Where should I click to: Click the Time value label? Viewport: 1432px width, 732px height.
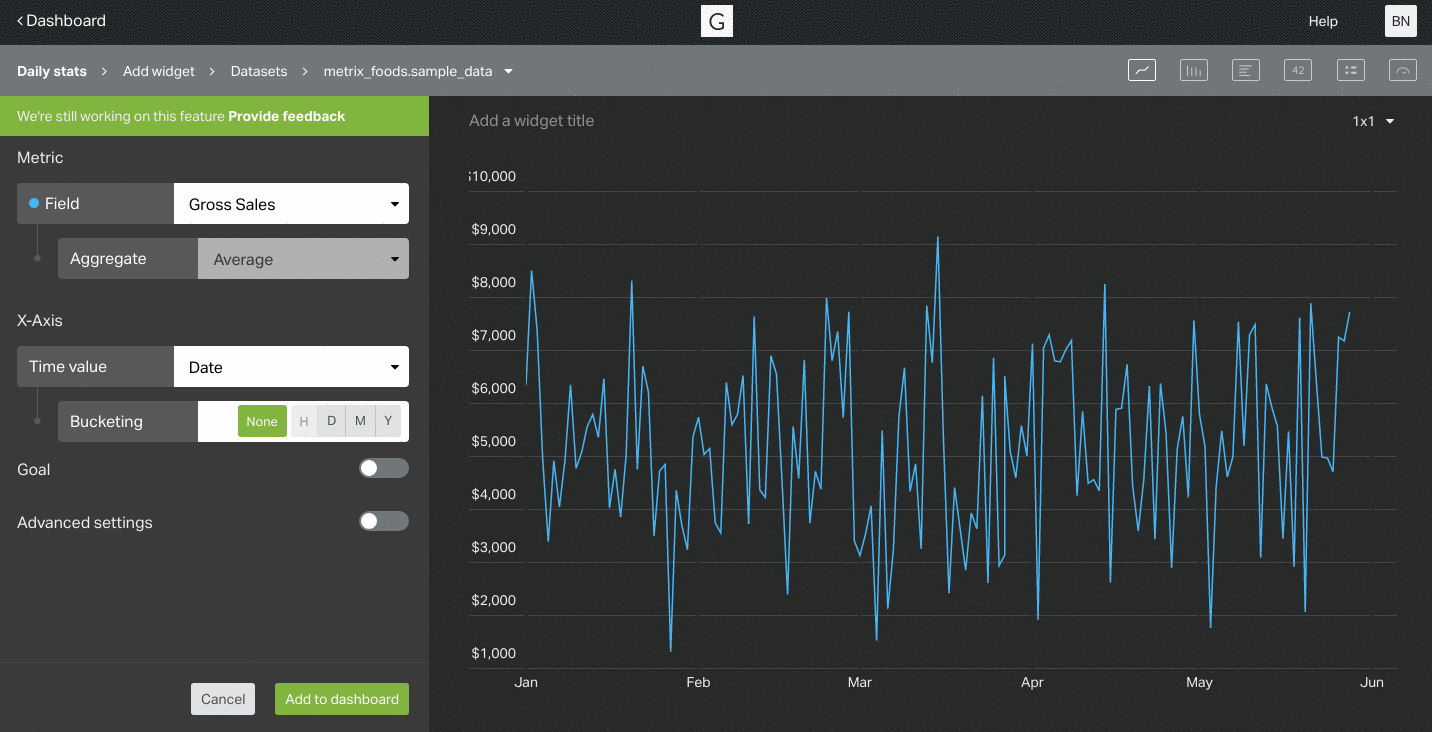point(68,366)
